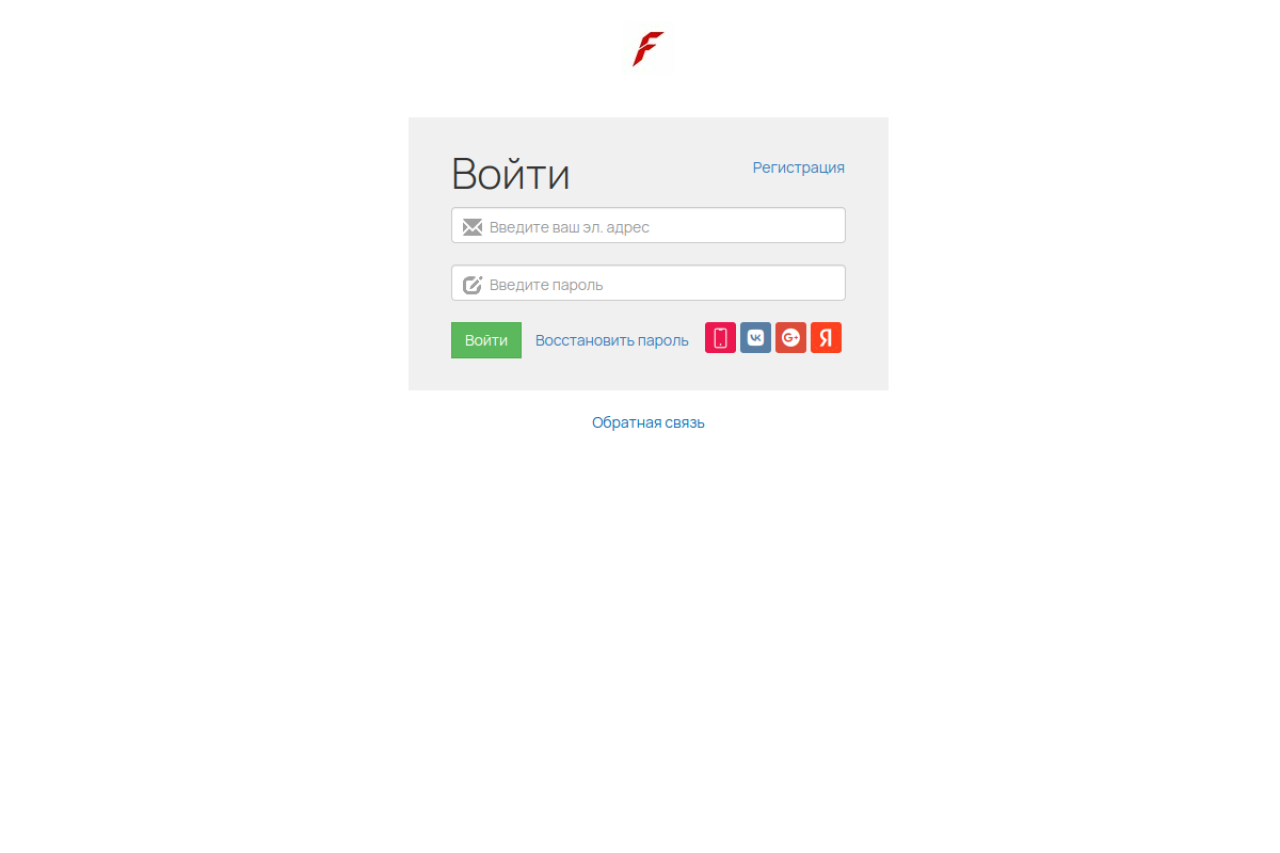
Task: Open the Восстановить пароль link
Action: [x=612, y=340]
